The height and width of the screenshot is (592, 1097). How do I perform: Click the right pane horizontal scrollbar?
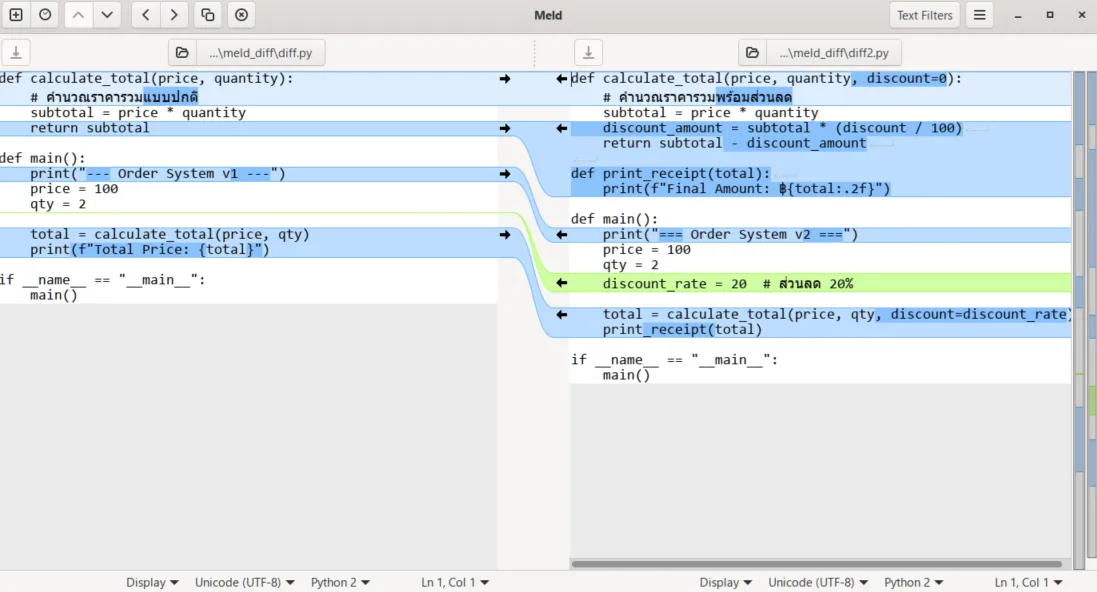(x=816, y=564)
